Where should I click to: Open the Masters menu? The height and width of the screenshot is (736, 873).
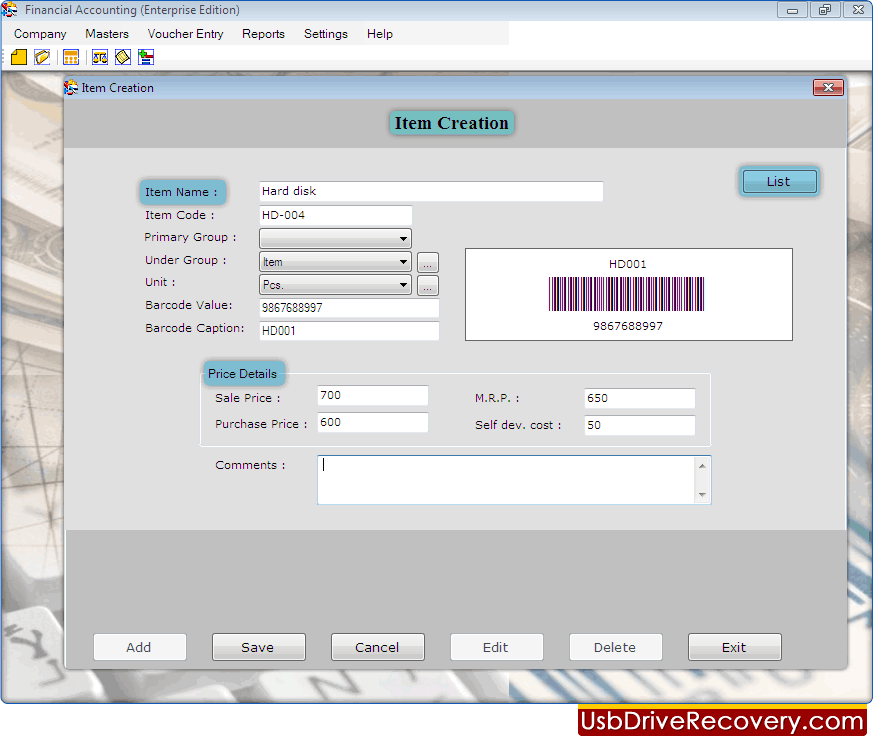pos(107,34)
